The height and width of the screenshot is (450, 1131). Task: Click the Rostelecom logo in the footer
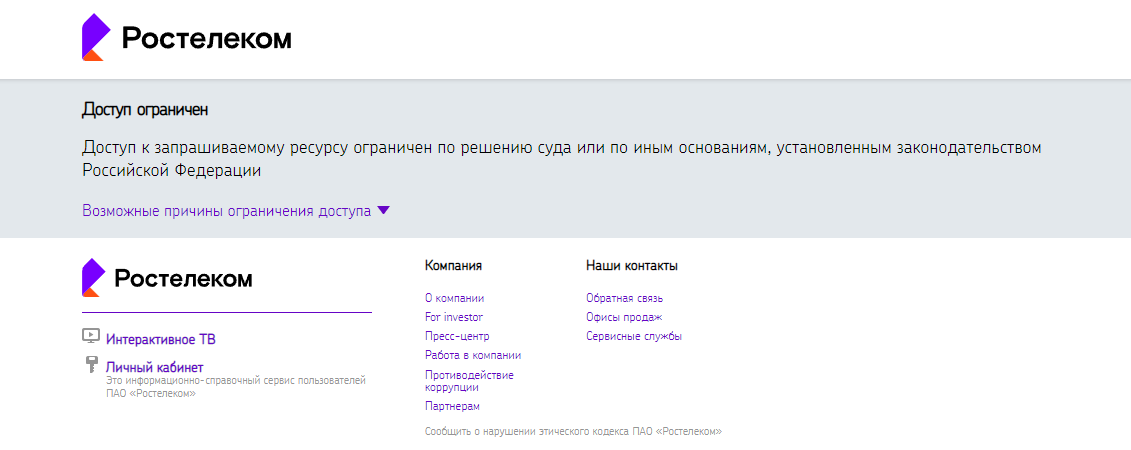167,278
